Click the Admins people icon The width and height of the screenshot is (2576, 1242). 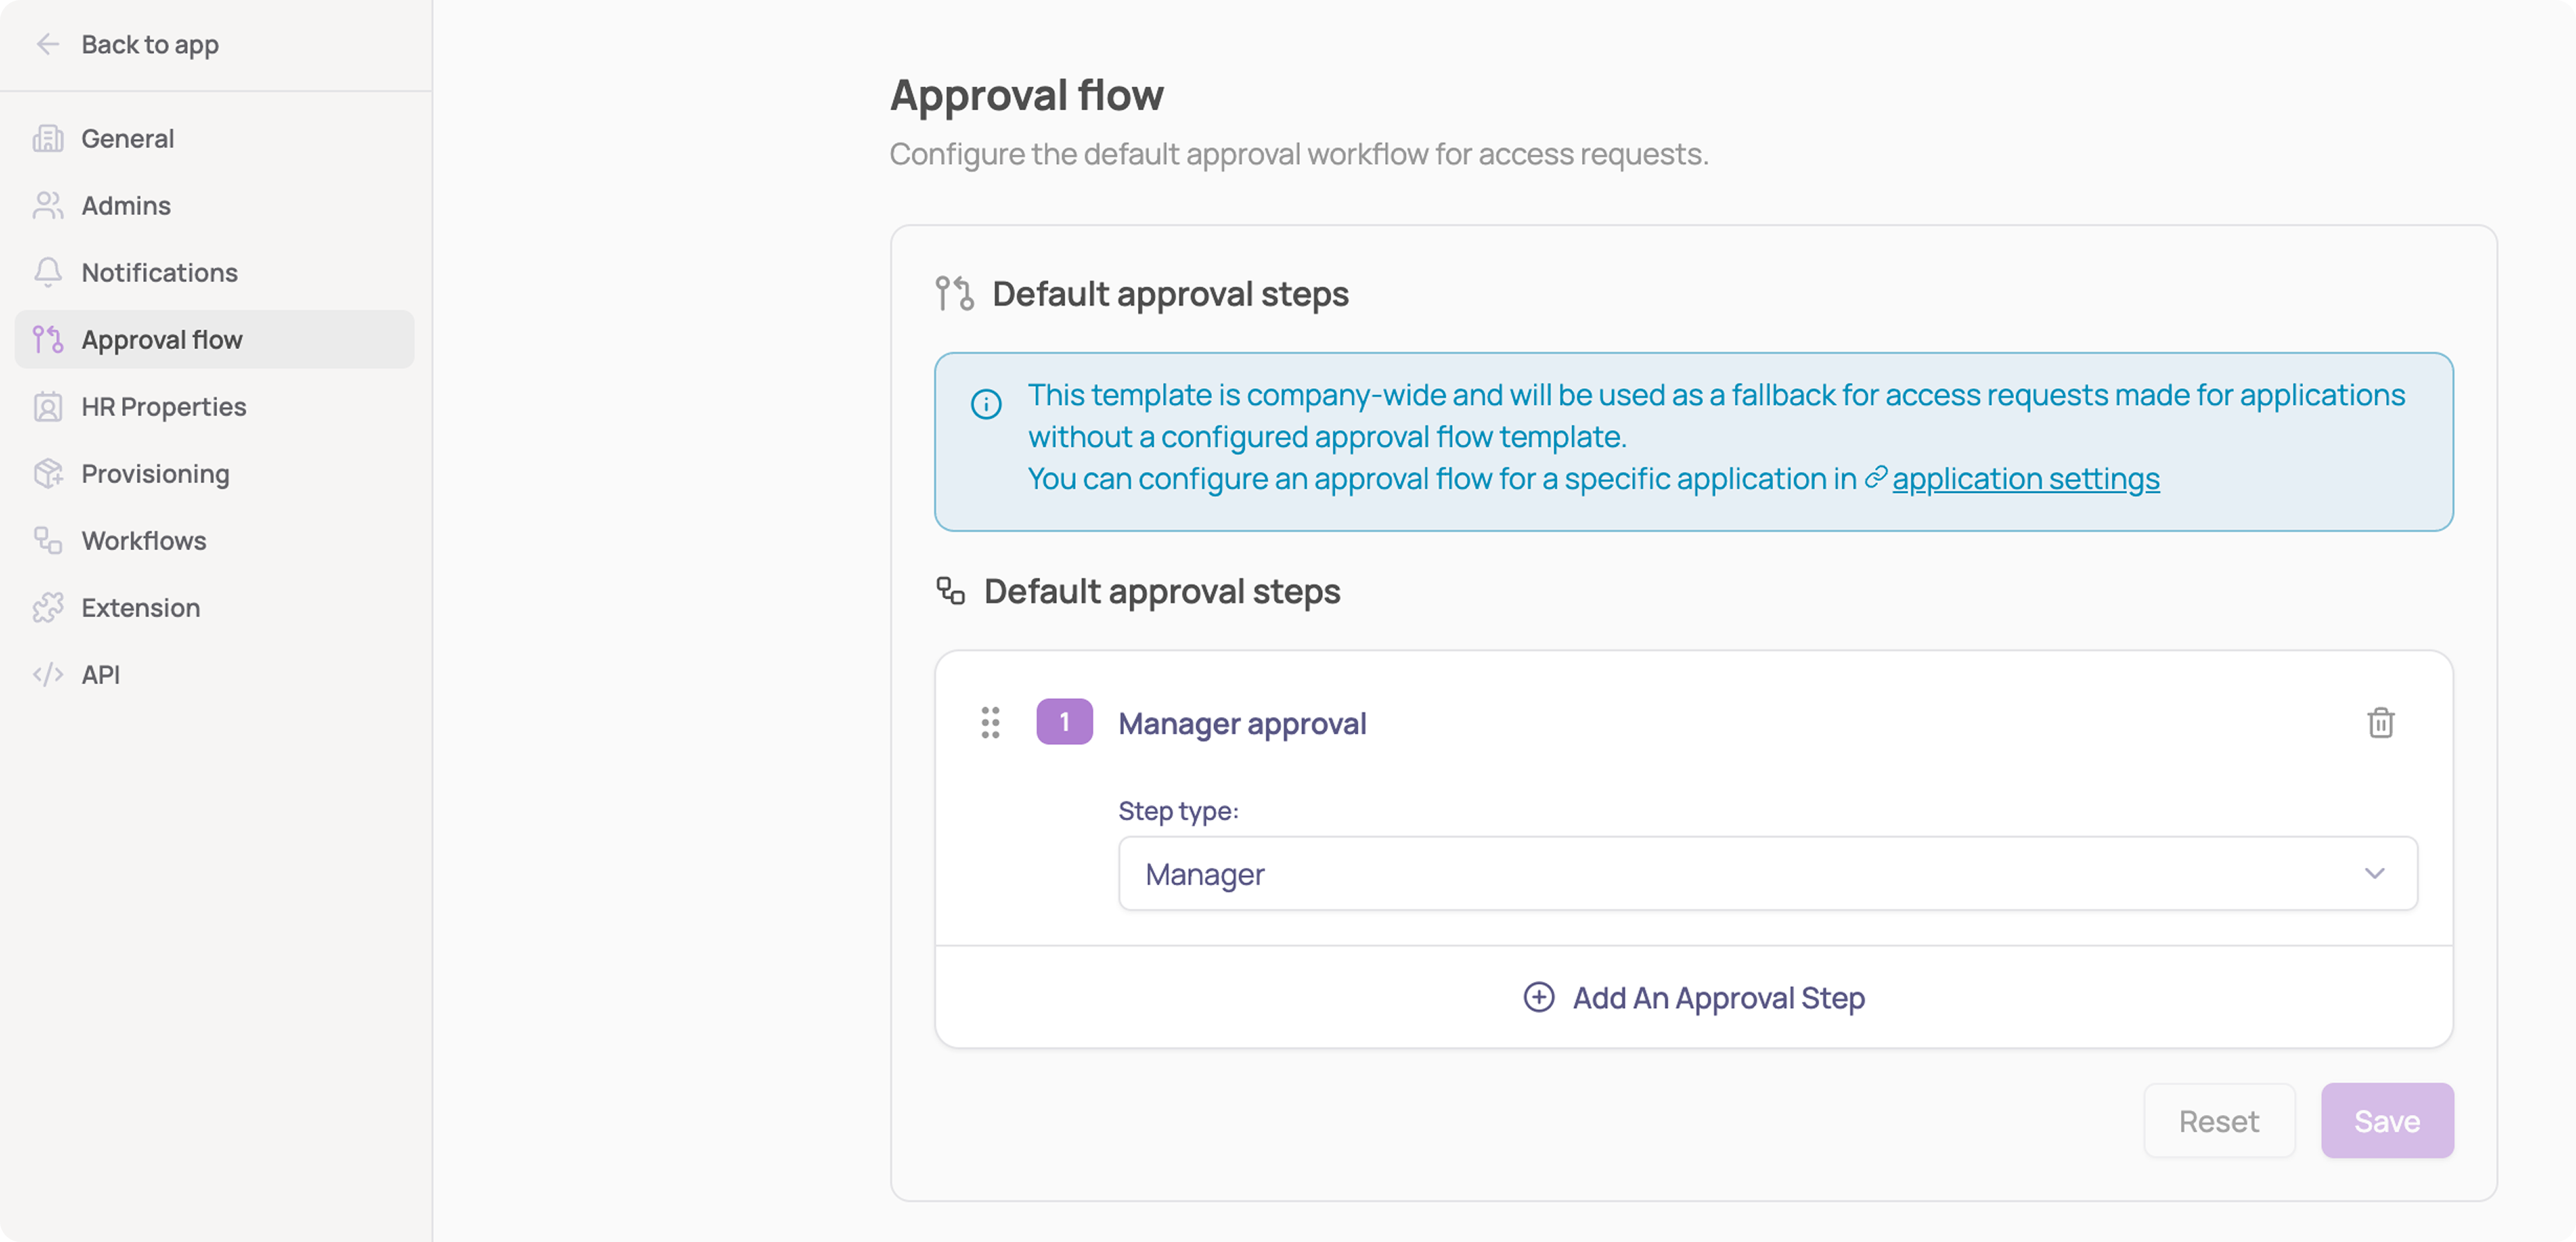coord(47,205)
